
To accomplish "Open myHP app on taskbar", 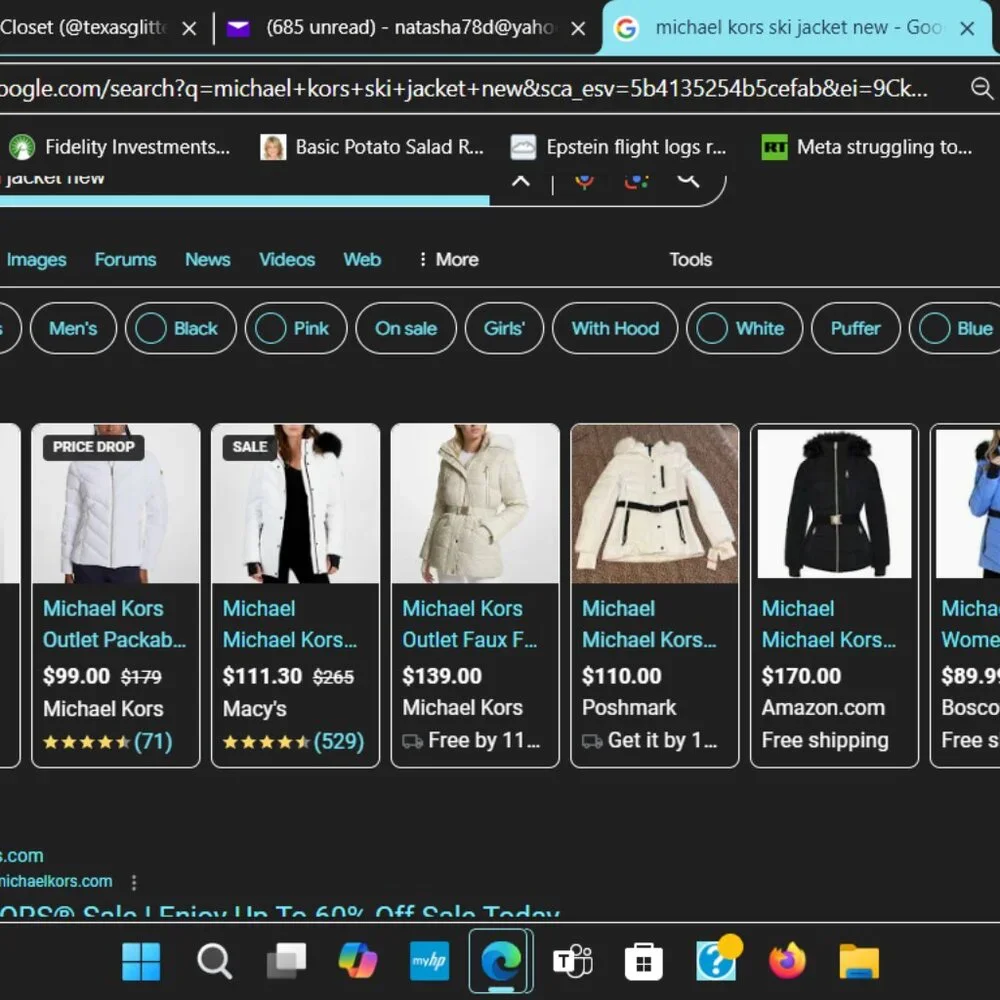I will point(430,960).
